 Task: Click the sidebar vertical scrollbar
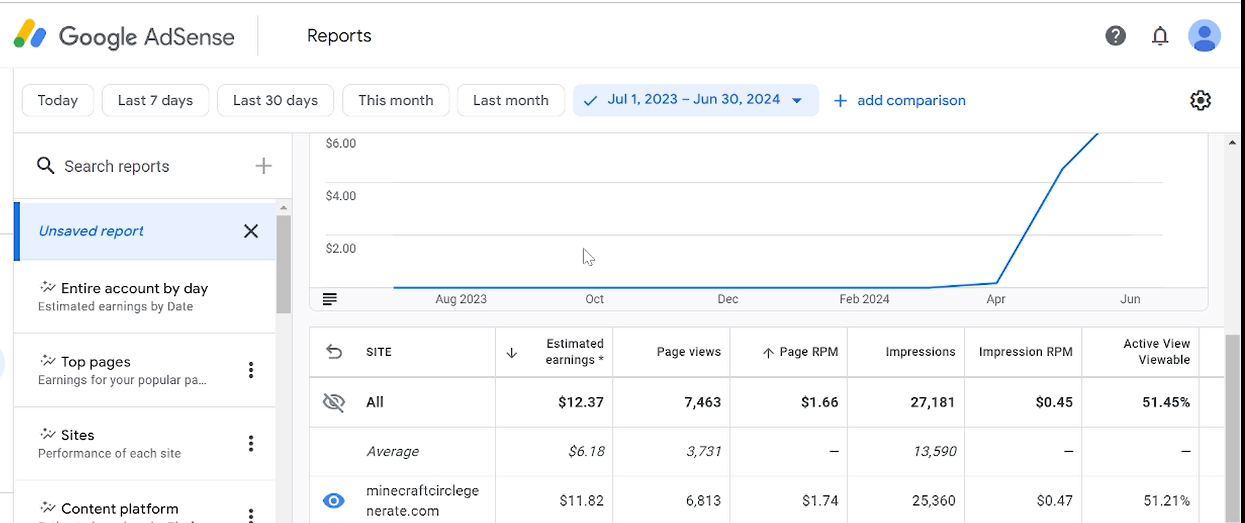pyautogui.click(x=283, y=264)
